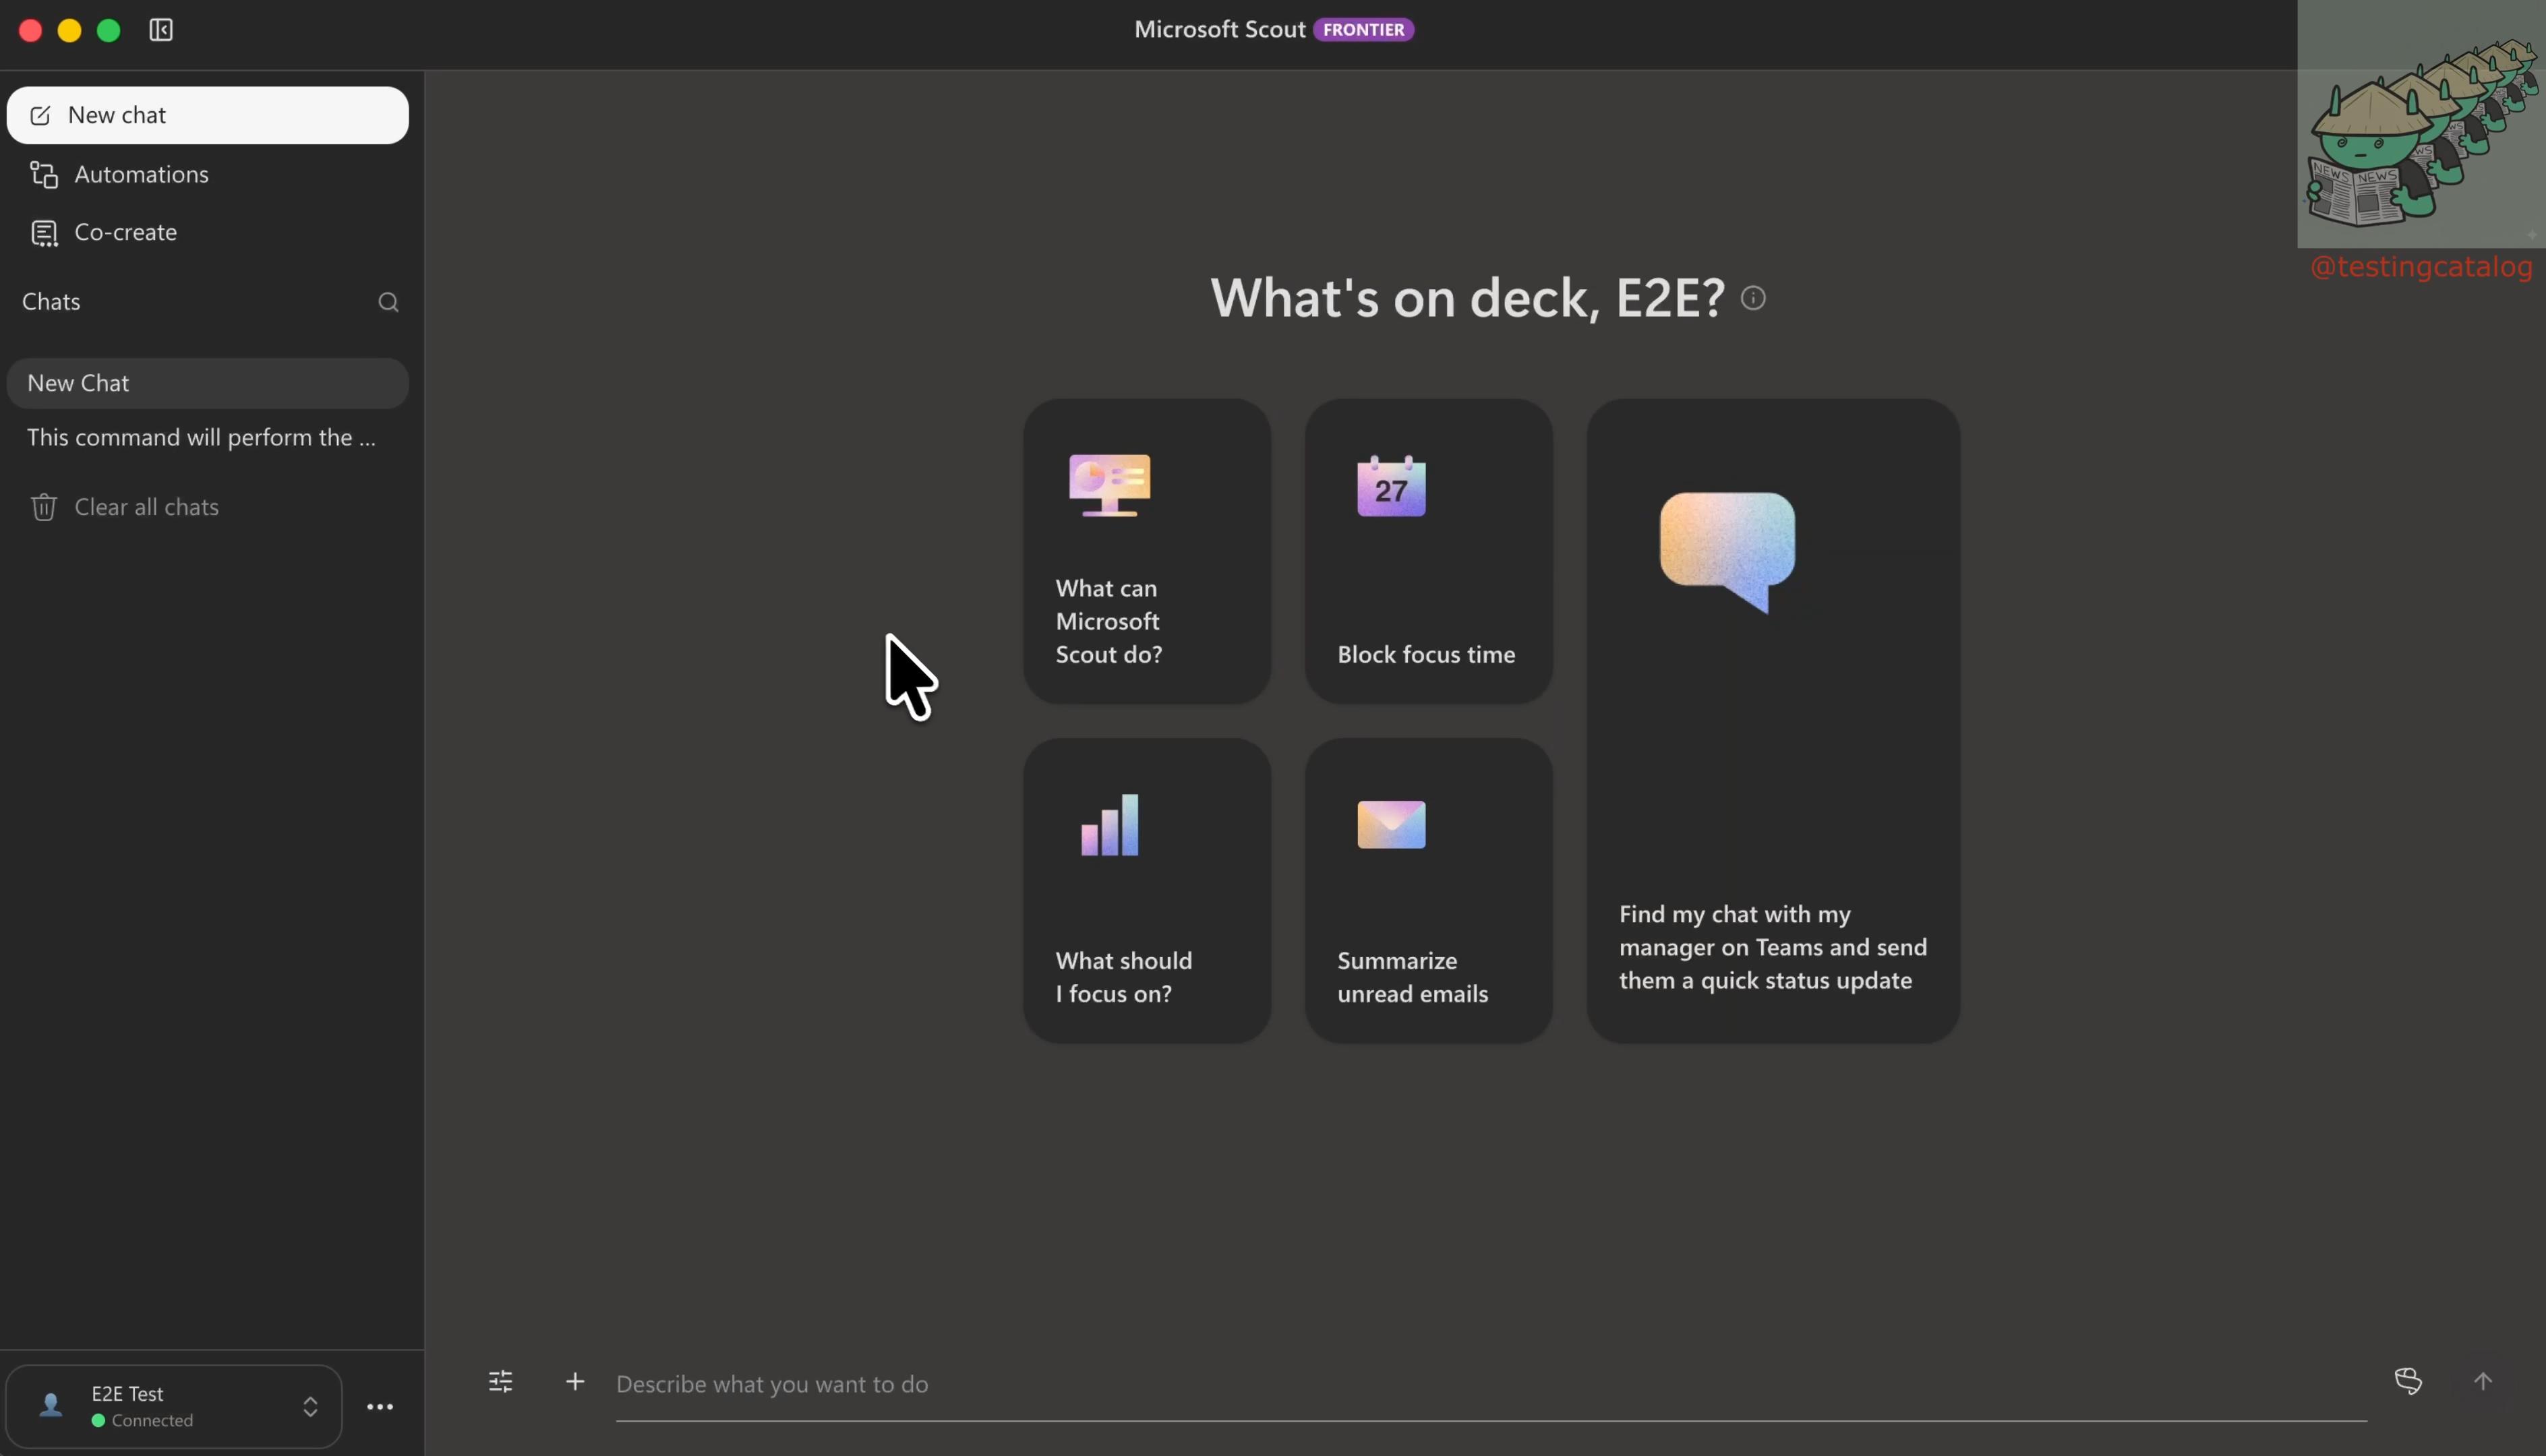Minimize the window with the yellow button
The image size is (2546, 1456).
click(69, 31)
